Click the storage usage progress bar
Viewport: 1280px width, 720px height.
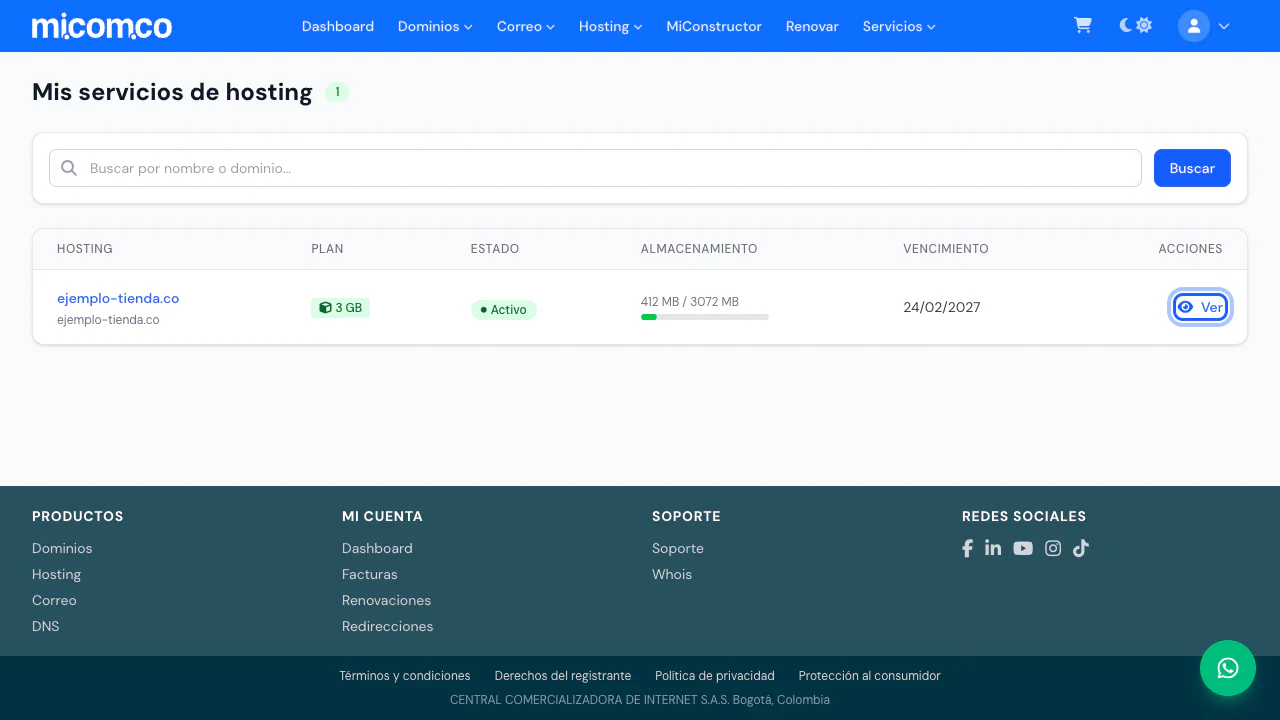705,317
